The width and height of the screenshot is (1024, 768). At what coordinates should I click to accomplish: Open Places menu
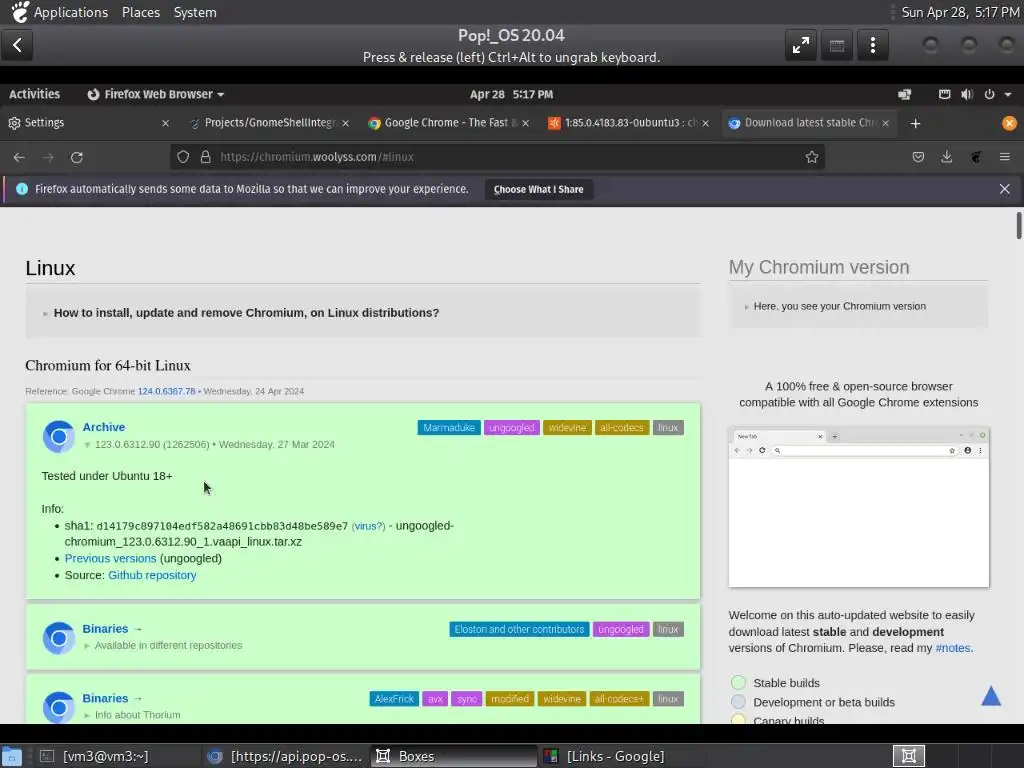click(x=140, y=12)
